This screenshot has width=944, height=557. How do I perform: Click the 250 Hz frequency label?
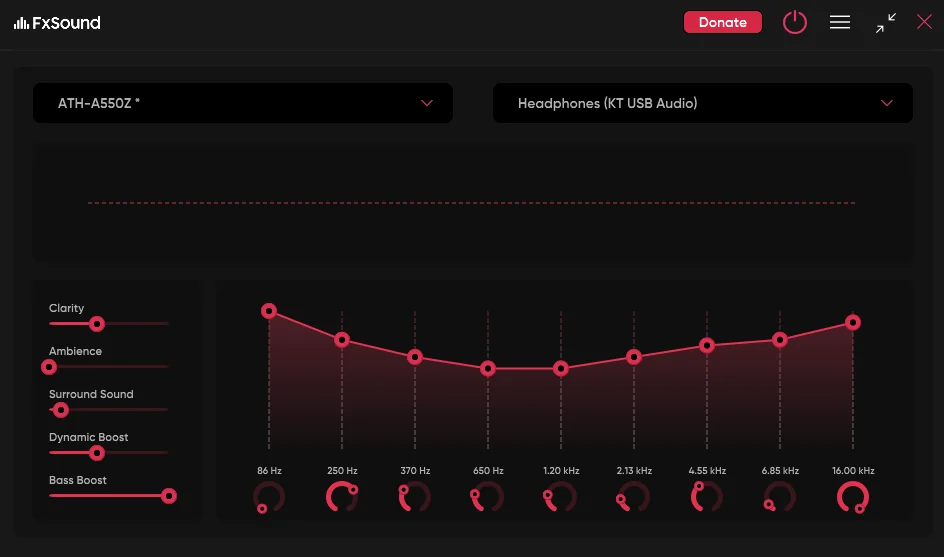coord(342,470)
